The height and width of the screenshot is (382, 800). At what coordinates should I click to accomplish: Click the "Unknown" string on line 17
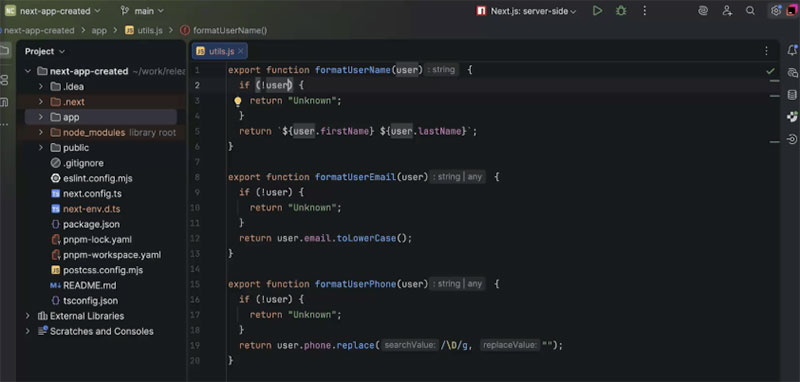(x=312, y=315)
